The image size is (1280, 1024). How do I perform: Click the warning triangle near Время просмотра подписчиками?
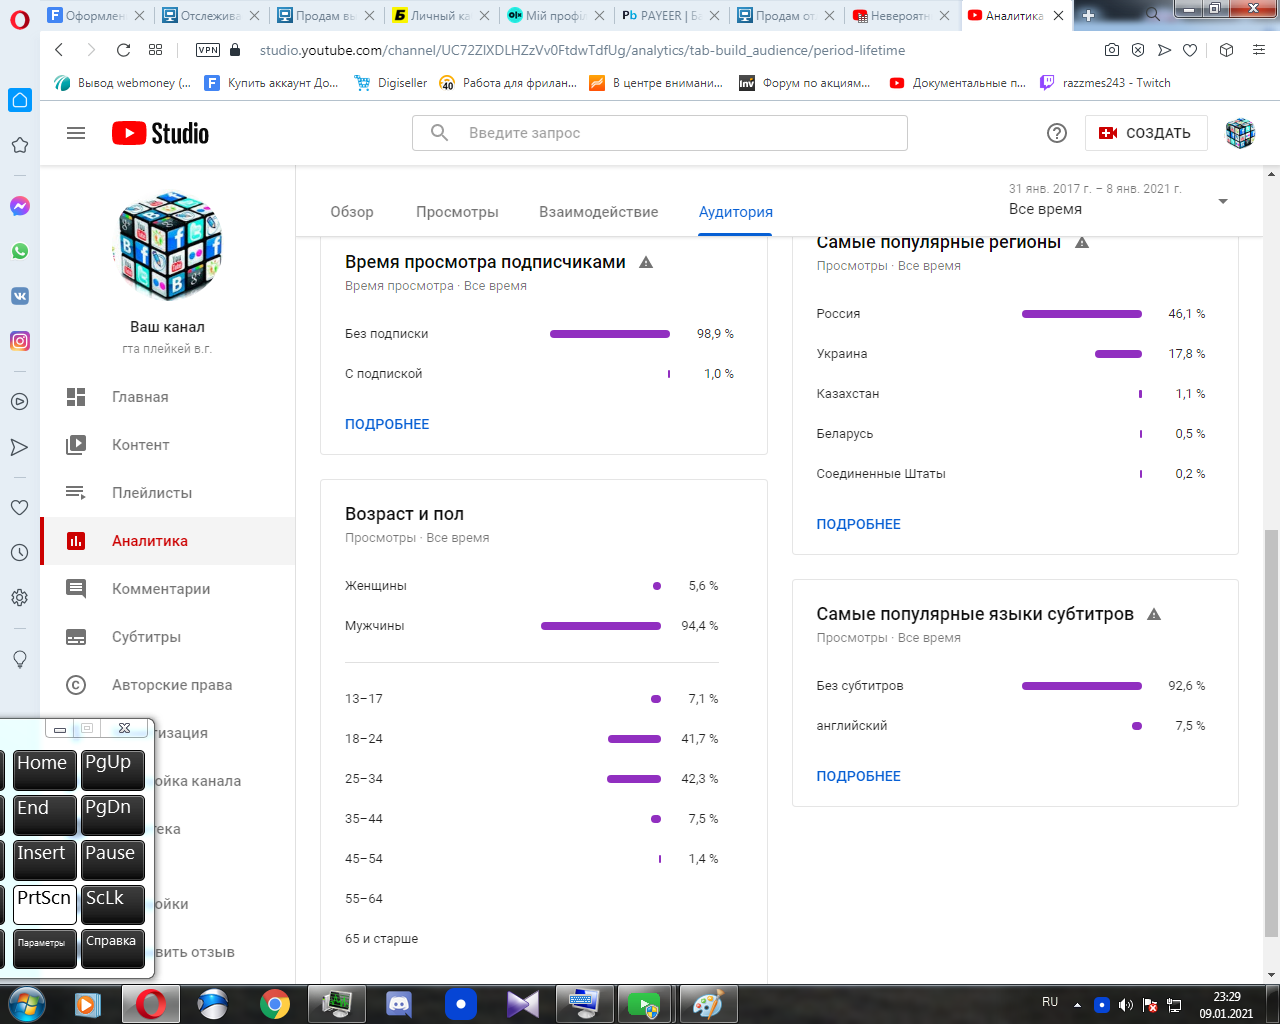646,262
